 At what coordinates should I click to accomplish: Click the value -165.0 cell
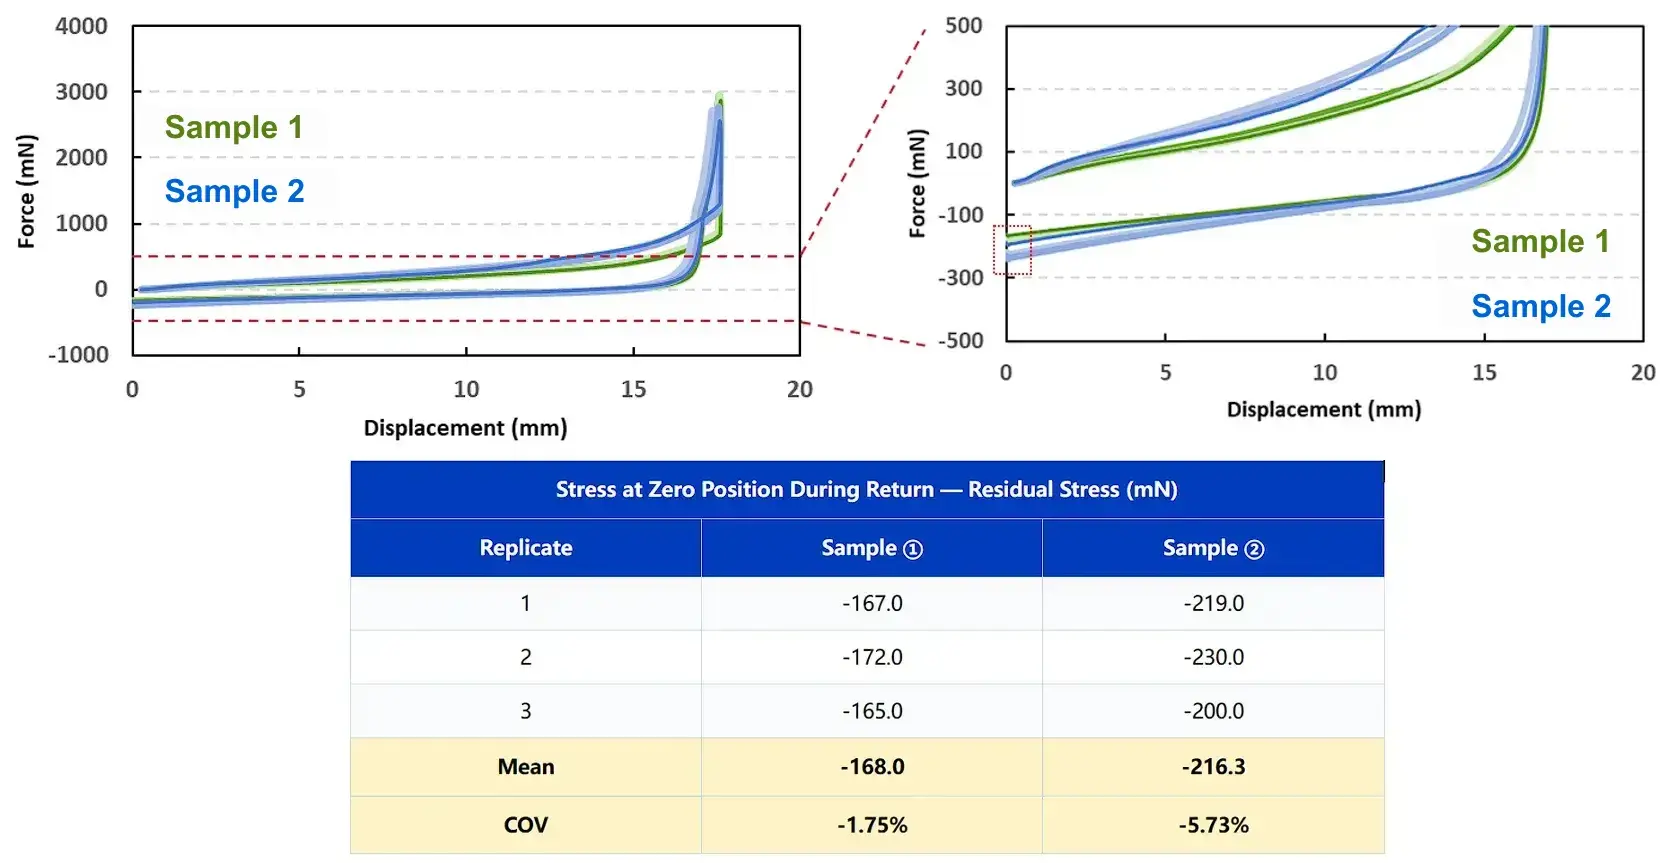(x=872, y=711)
